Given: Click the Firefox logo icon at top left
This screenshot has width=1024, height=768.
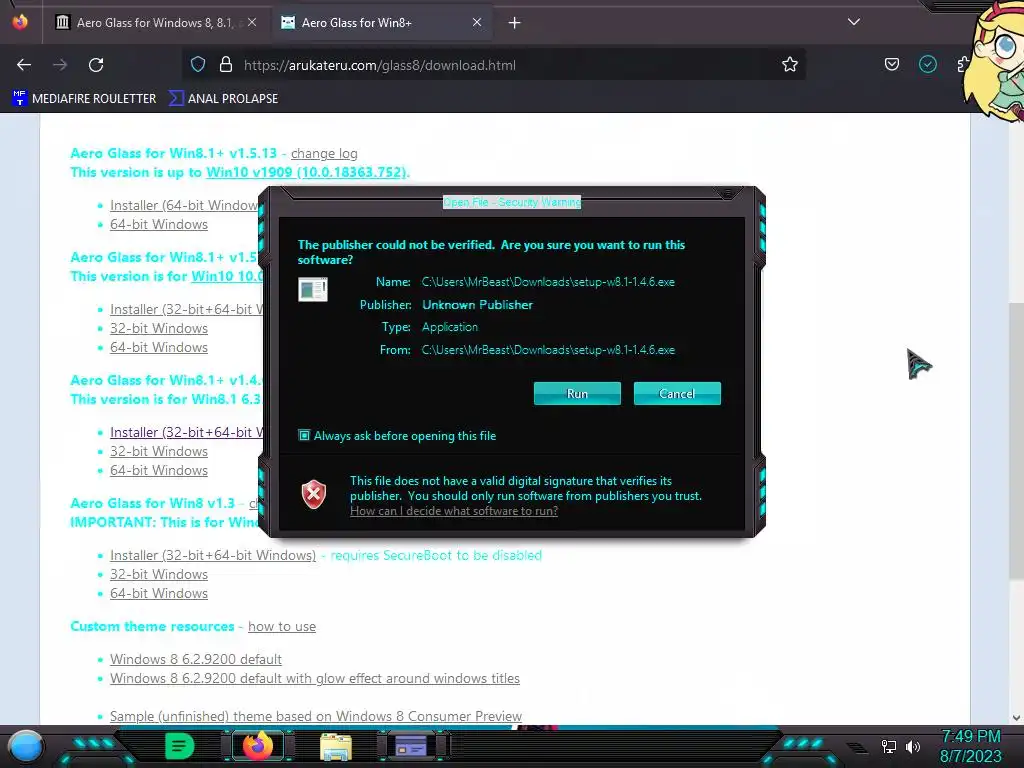Looking at the screenshot, I should (x=20, y=22).
